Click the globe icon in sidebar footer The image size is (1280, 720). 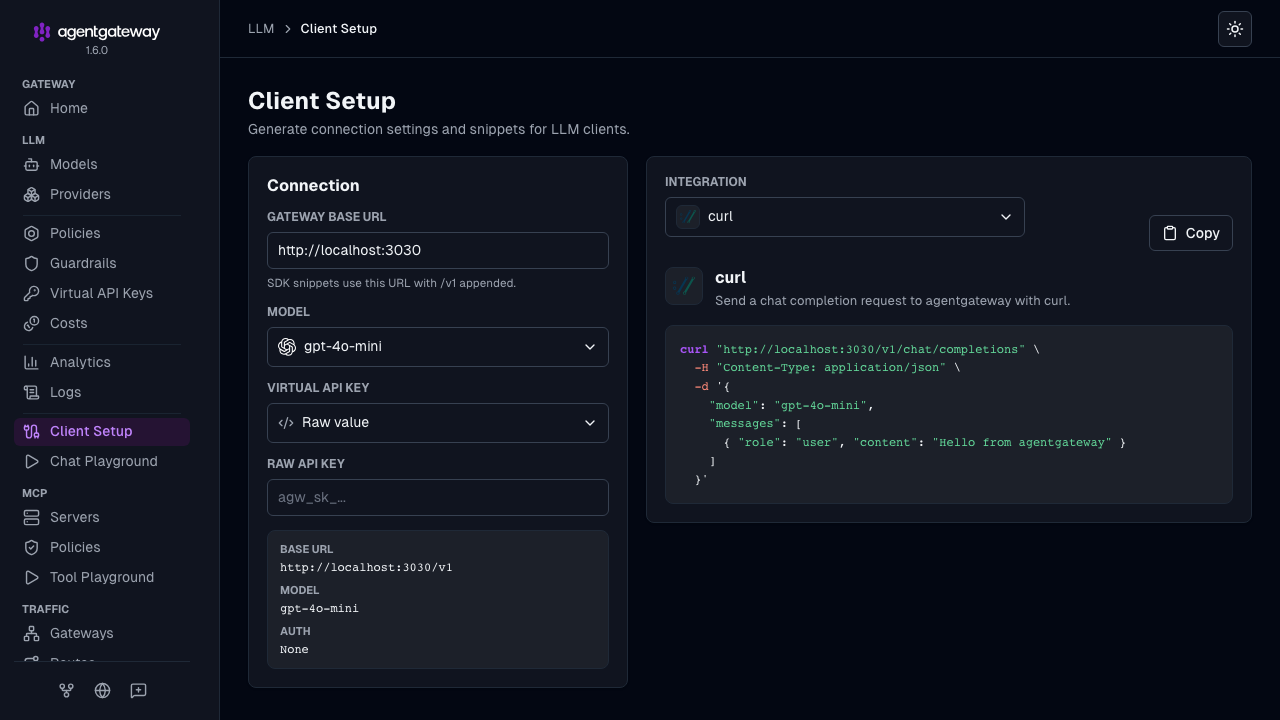coord(102,690)
